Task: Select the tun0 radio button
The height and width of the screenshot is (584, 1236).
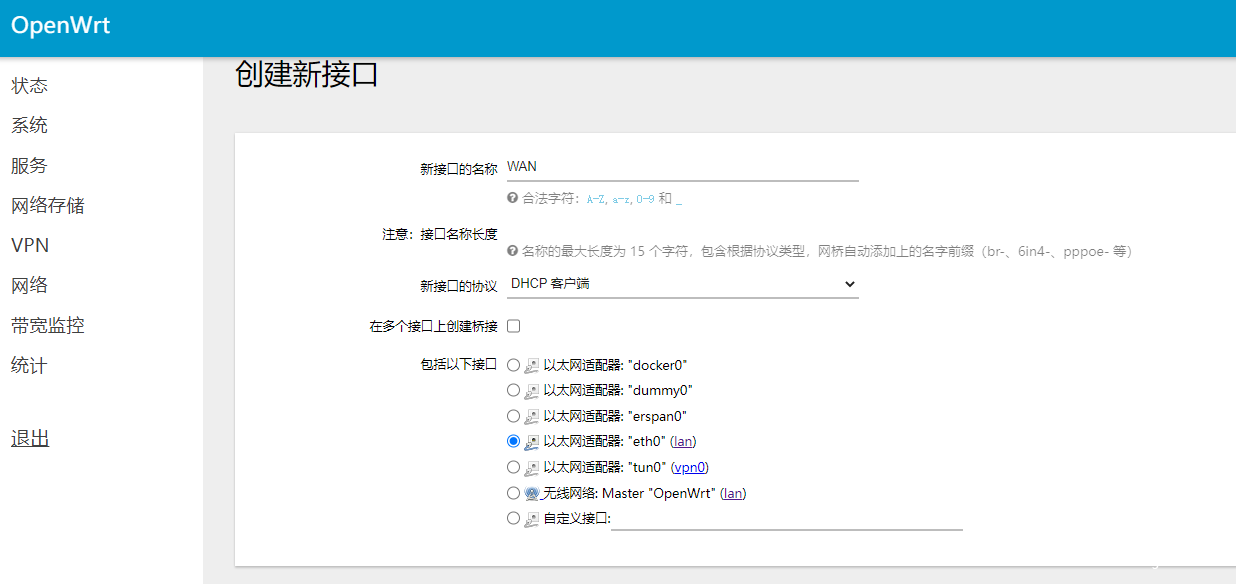Action: pos(514,467)
